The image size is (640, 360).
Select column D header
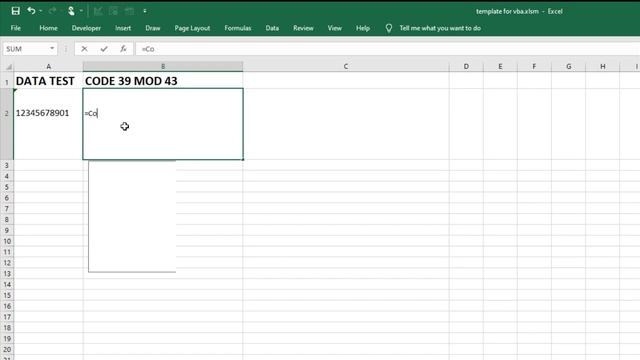[x=466, y=66]
